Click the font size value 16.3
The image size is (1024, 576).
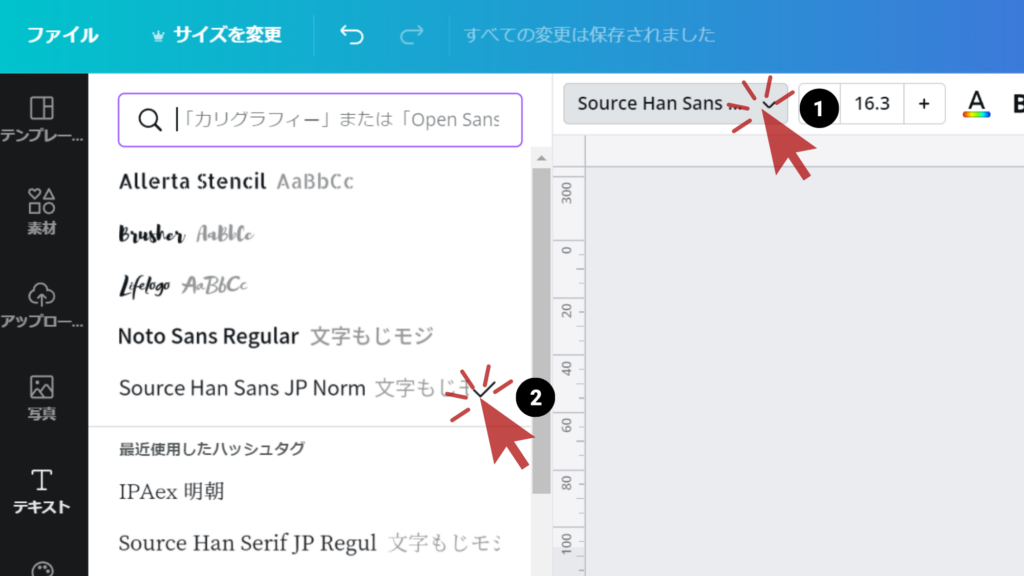[x=872, y=103]
